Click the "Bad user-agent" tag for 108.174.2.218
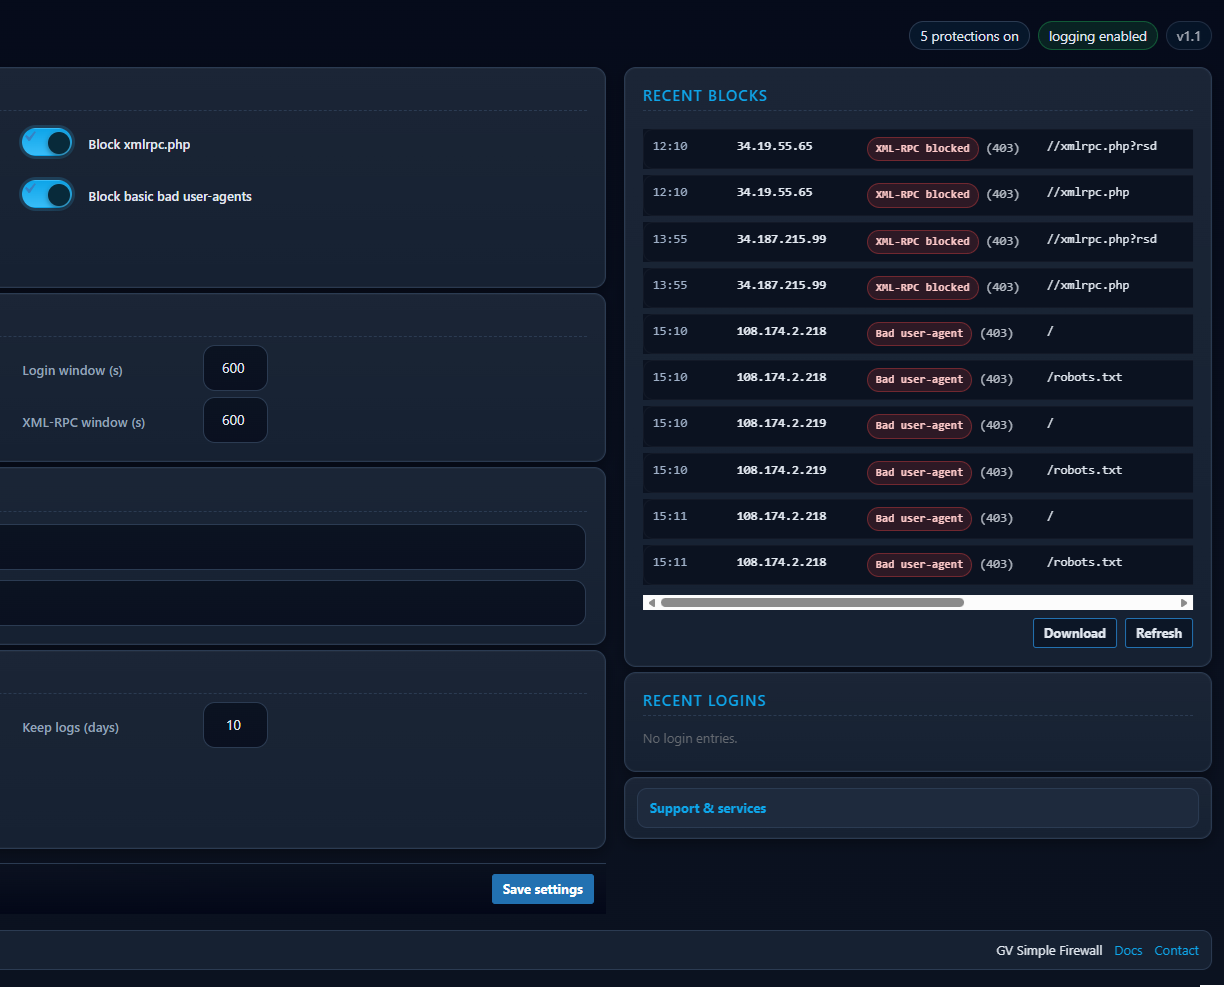Viewport: 1224px width, 989px height. point(918,333)
